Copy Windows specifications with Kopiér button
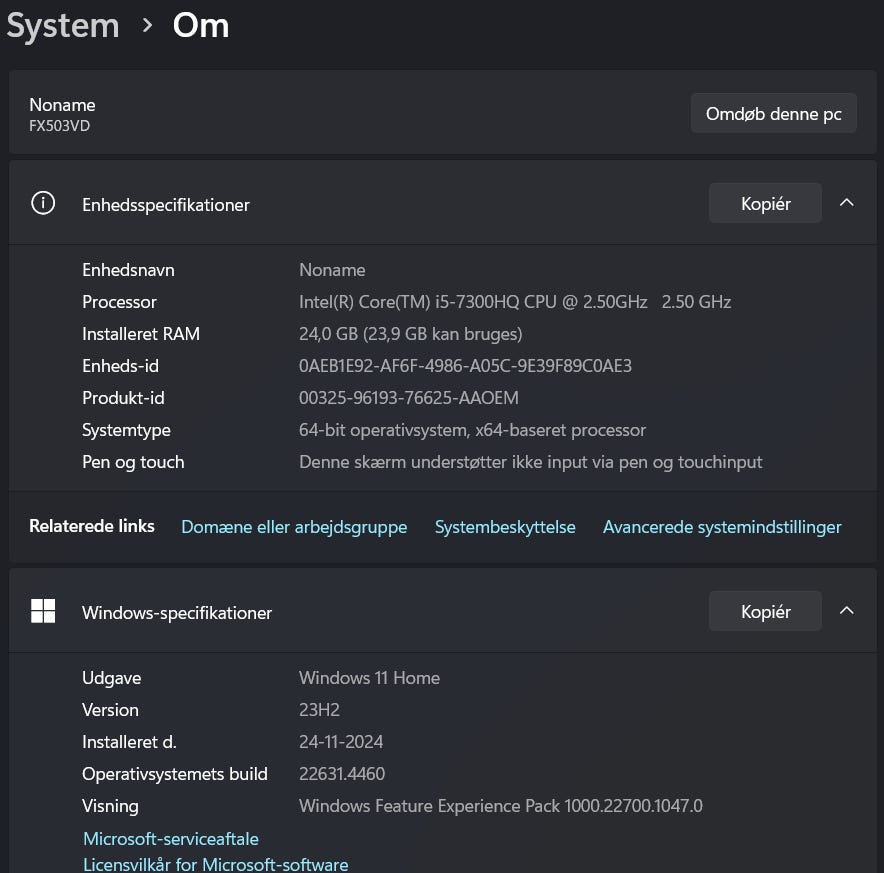The image size is (884, 873). click(765, 611)
